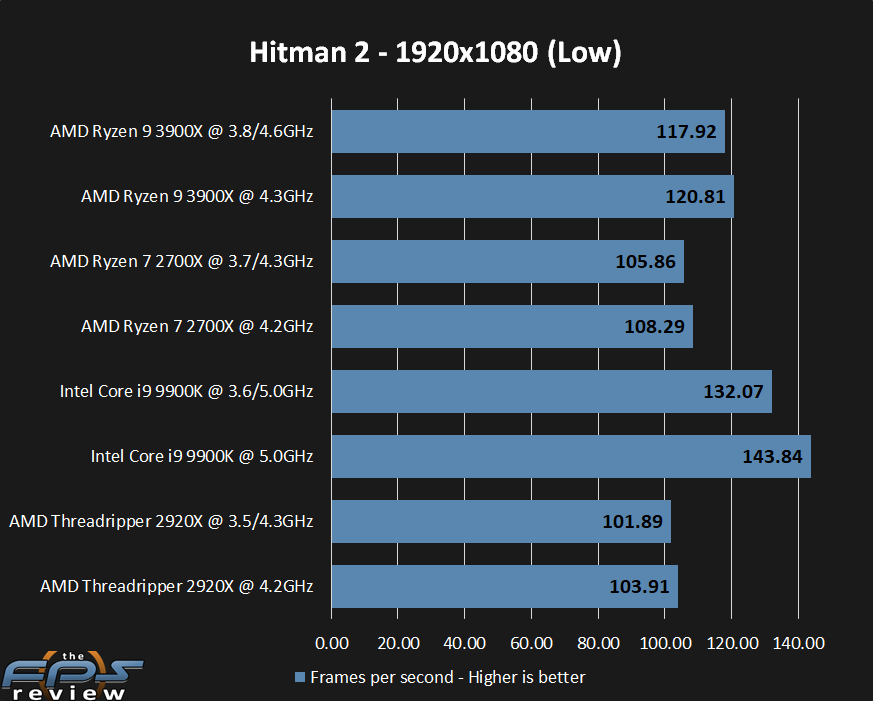Click the blue legend color swatch
873x701 pixels.
click(300, 678)
